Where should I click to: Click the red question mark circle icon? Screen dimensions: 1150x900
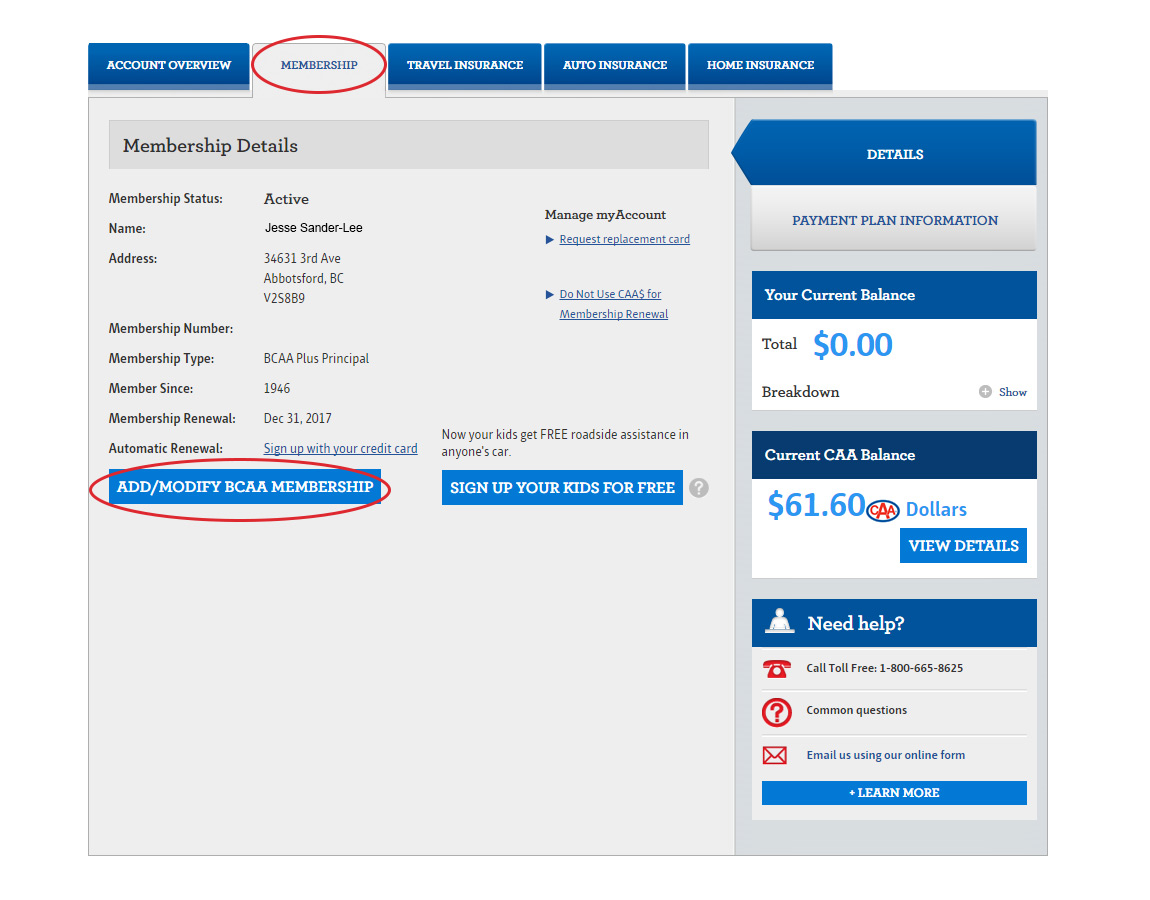tap(776, 711)
